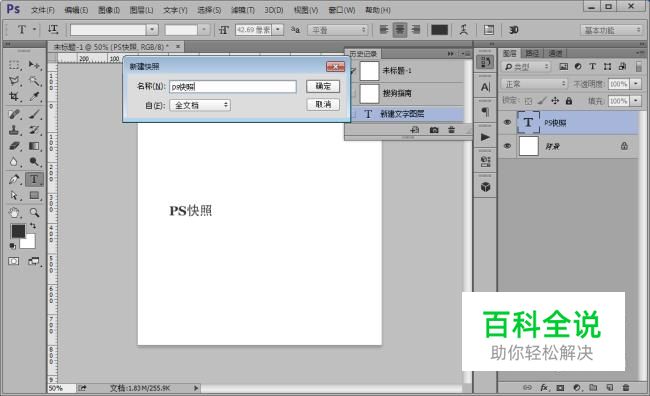Open the font size 42.69 dropdown

[x=278, y=29]
